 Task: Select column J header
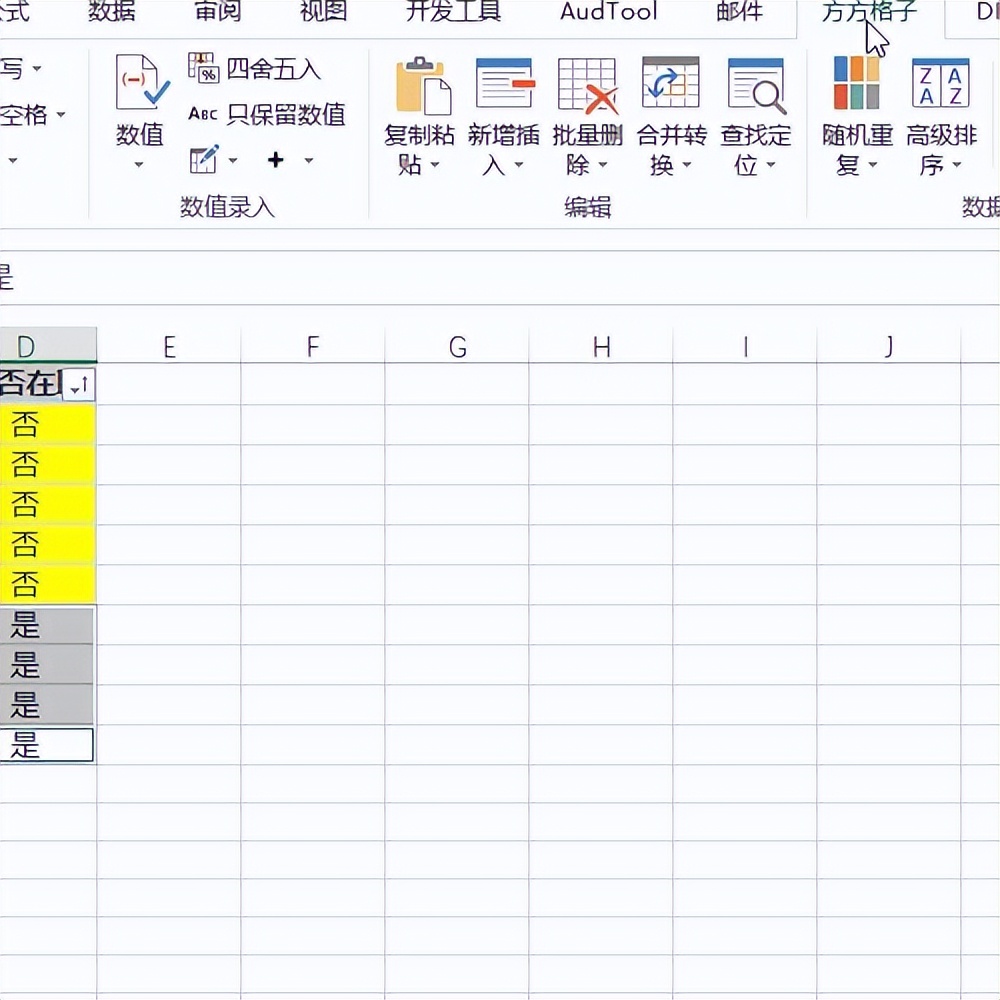coord(889,345)
